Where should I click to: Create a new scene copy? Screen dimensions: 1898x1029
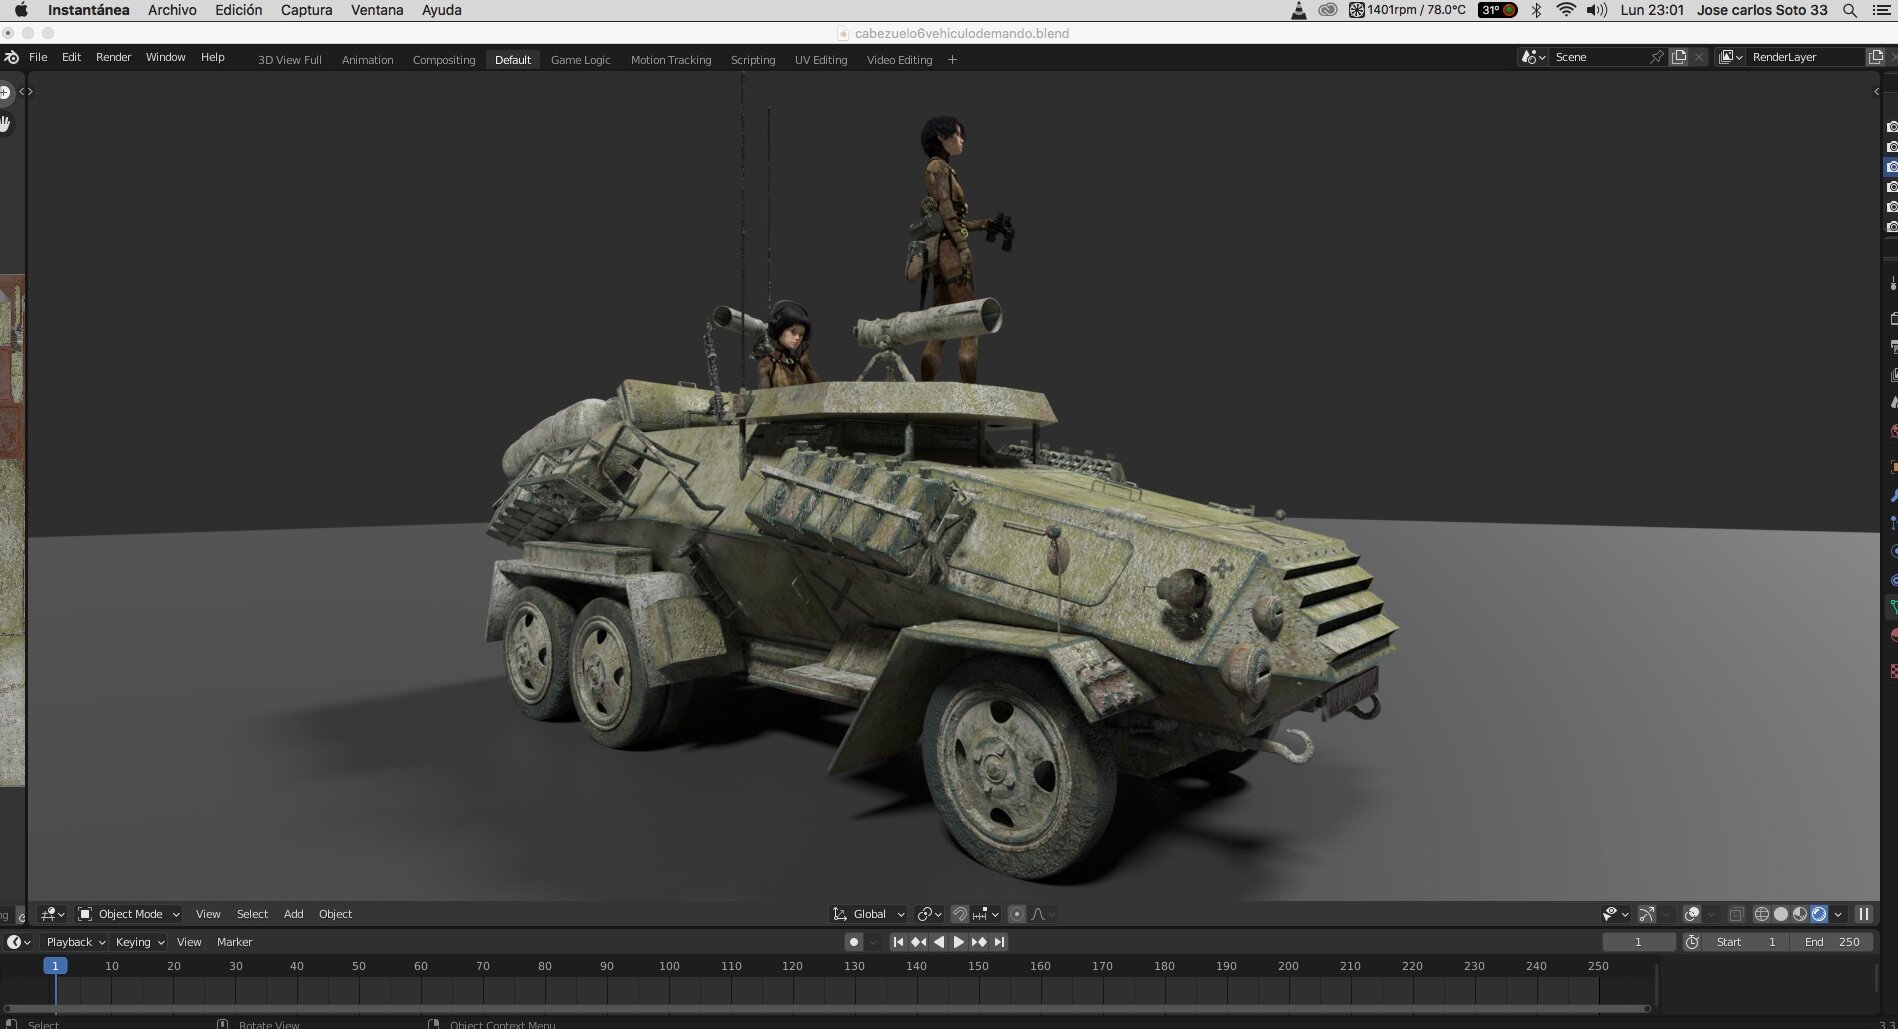[1679, 57]
